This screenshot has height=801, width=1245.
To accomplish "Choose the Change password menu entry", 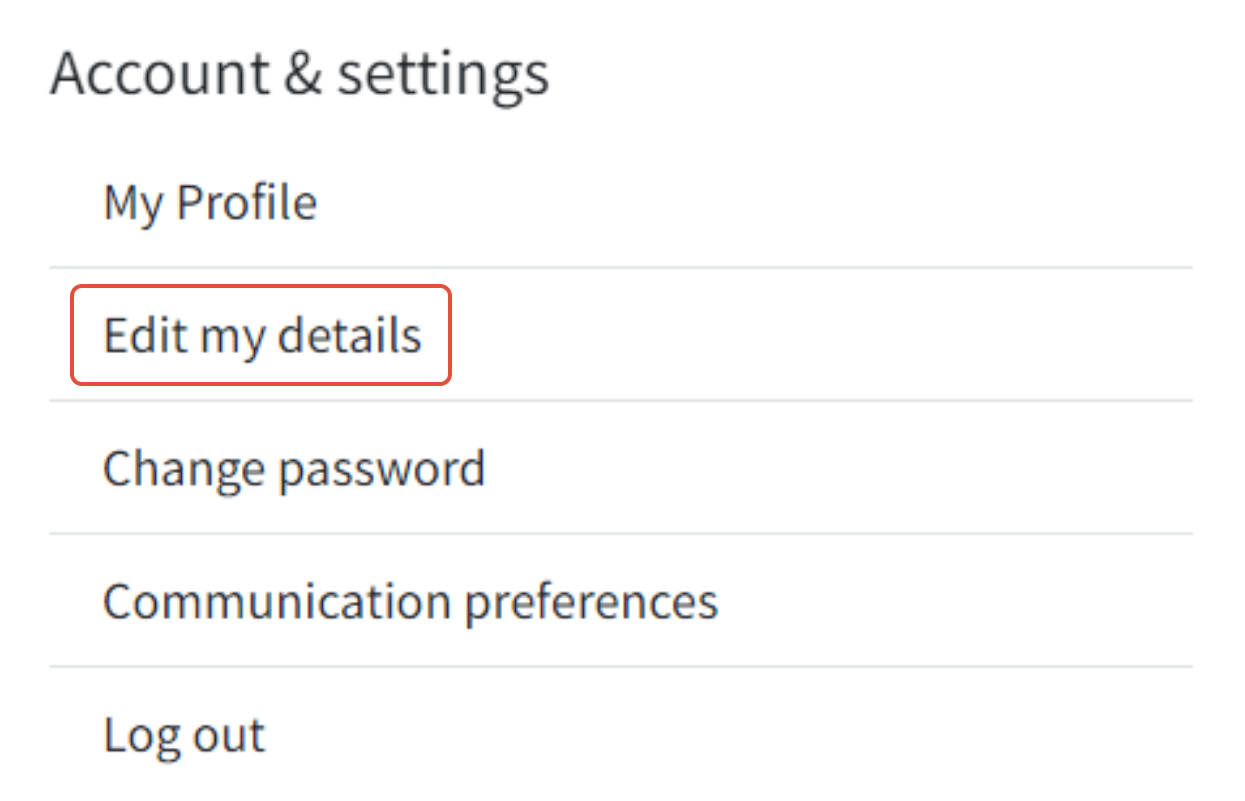I will click(294, 468).
